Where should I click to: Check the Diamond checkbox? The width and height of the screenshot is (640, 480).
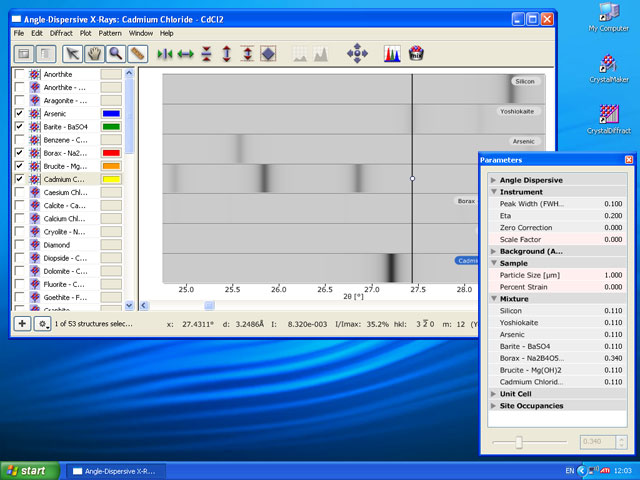point(19,244)
